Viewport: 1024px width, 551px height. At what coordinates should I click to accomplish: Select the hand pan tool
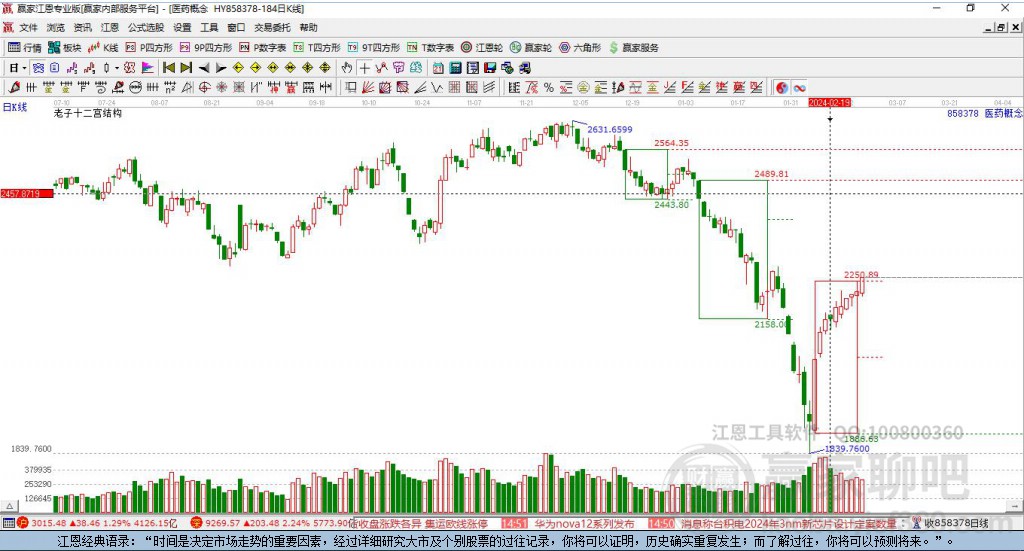pyautogui.click(x=347, y=68)
